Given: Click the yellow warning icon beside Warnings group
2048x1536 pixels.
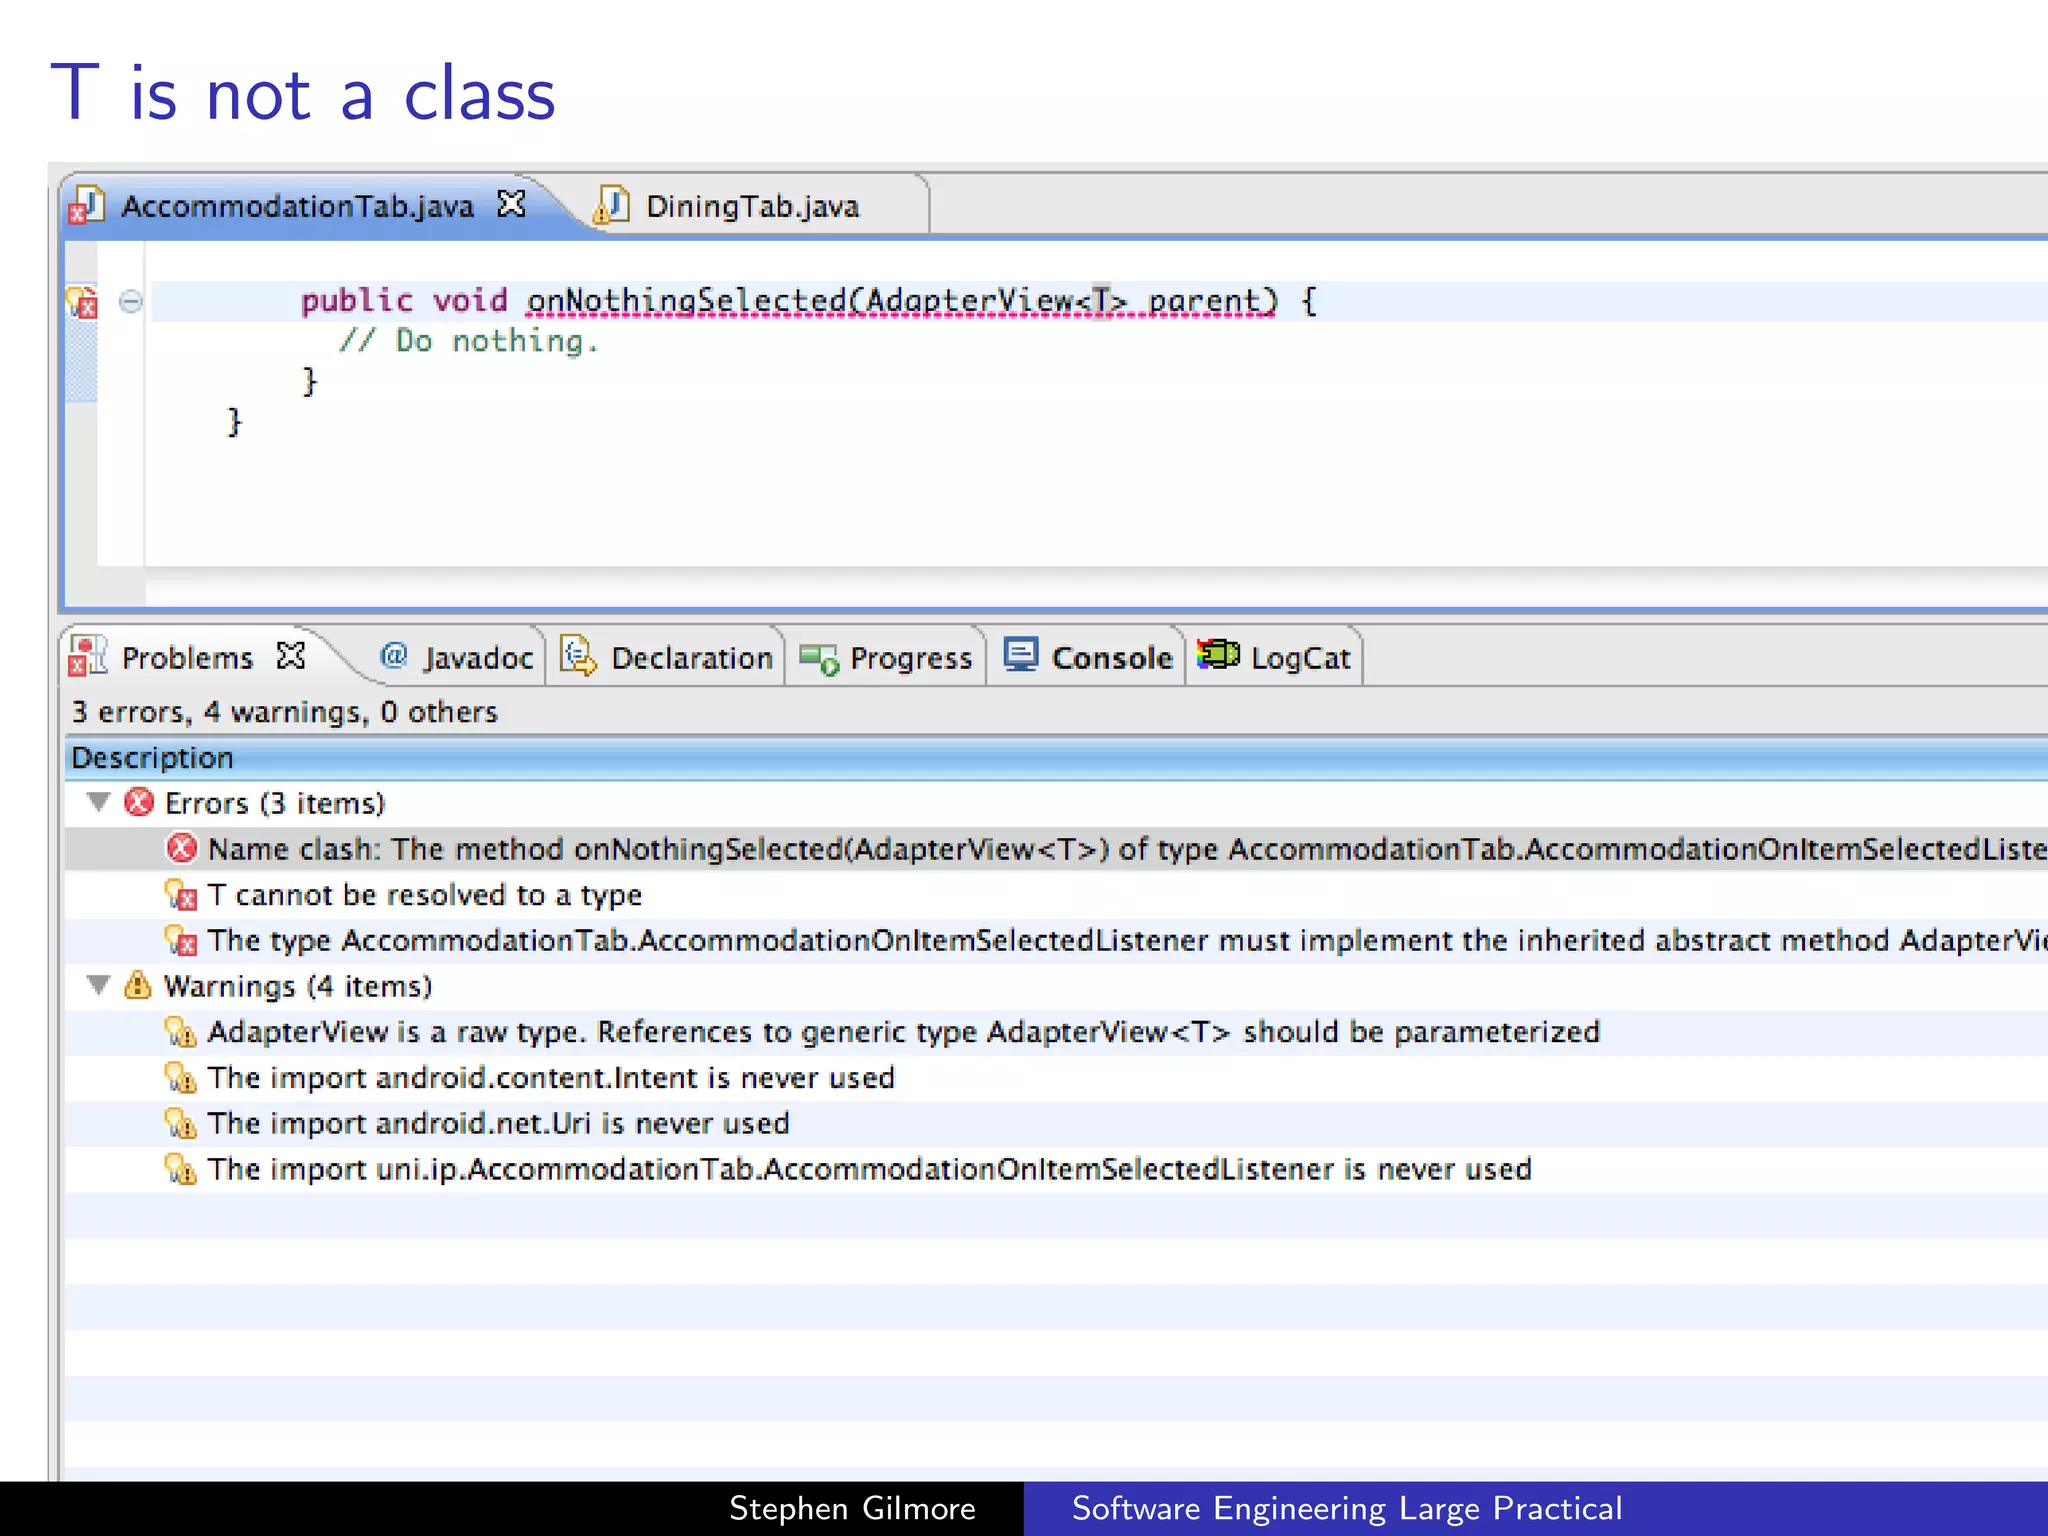Looking at the screenshot, I should pyautogui.click(x=138, y=985).
